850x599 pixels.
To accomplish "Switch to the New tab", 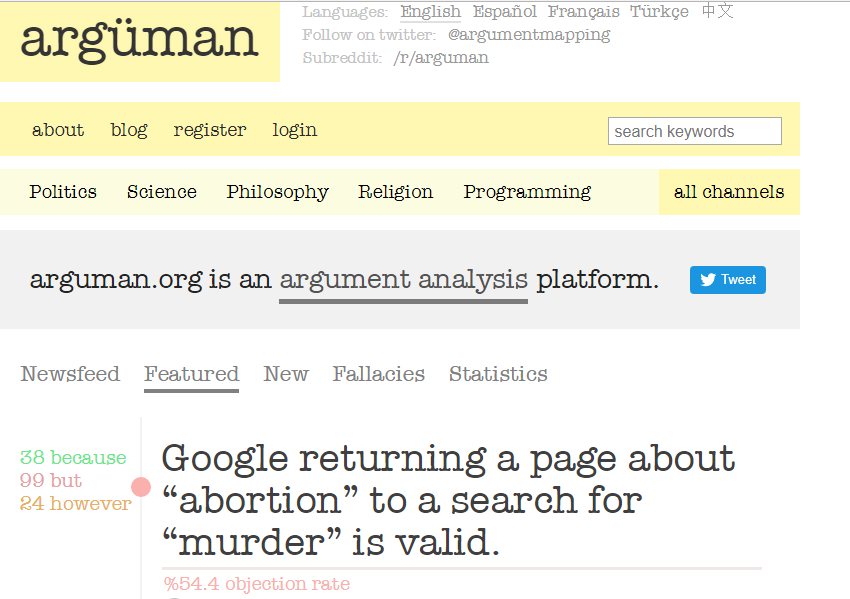I will [286, 374].
